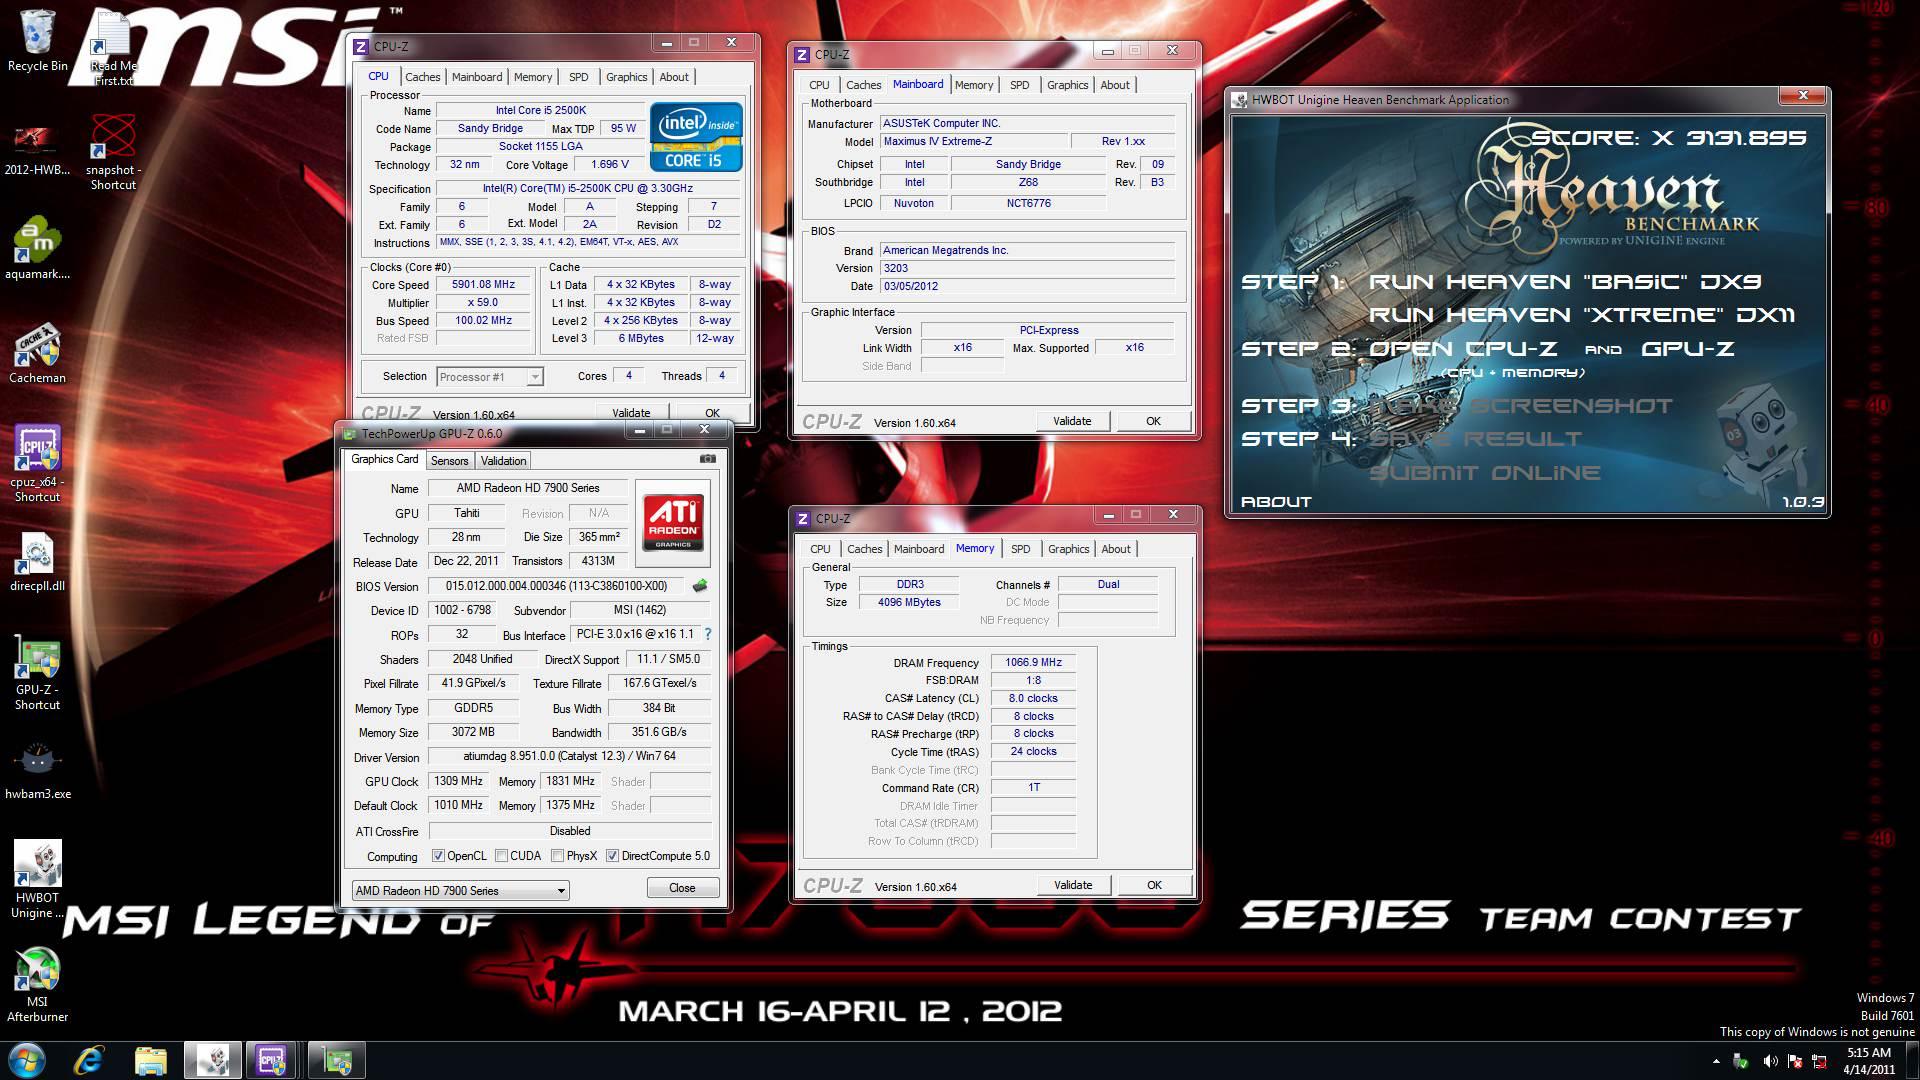Click Run Heaven "Xtreme" DX11 step
1920x1080 pixels.
pos(1582,315)
